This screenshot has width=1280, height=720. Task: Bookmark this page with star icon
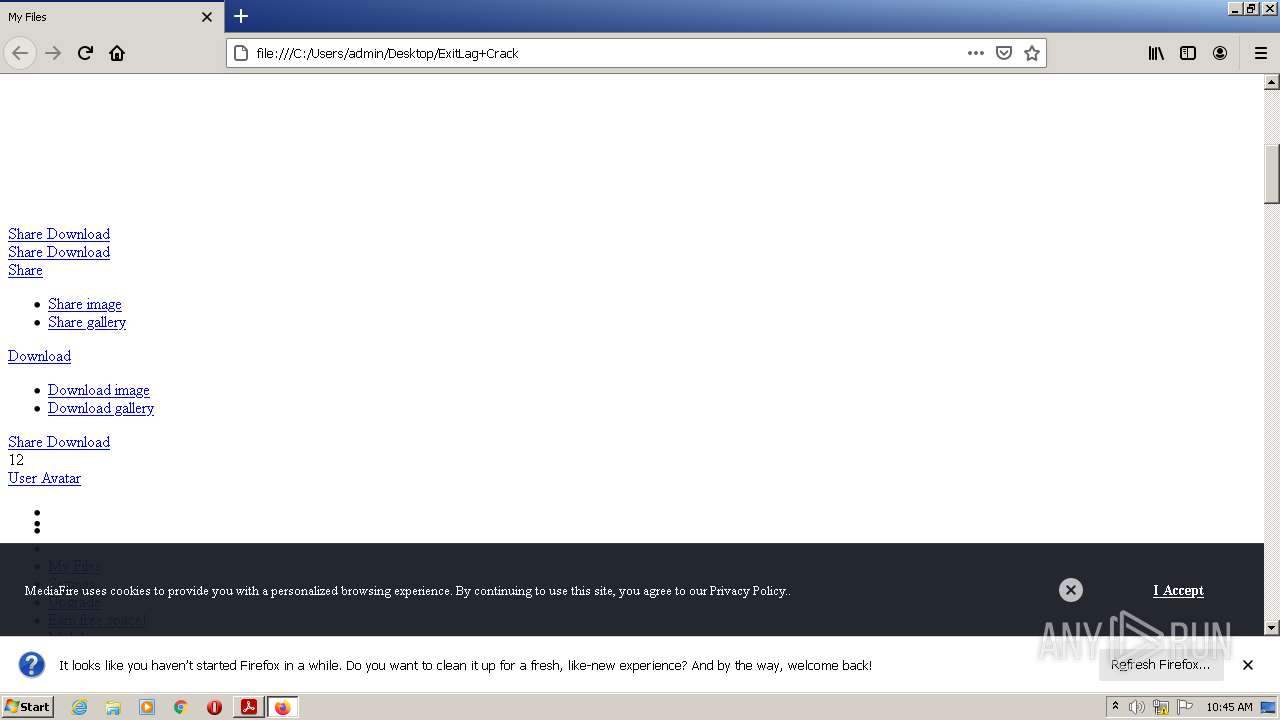click(x=1032, y=53)
